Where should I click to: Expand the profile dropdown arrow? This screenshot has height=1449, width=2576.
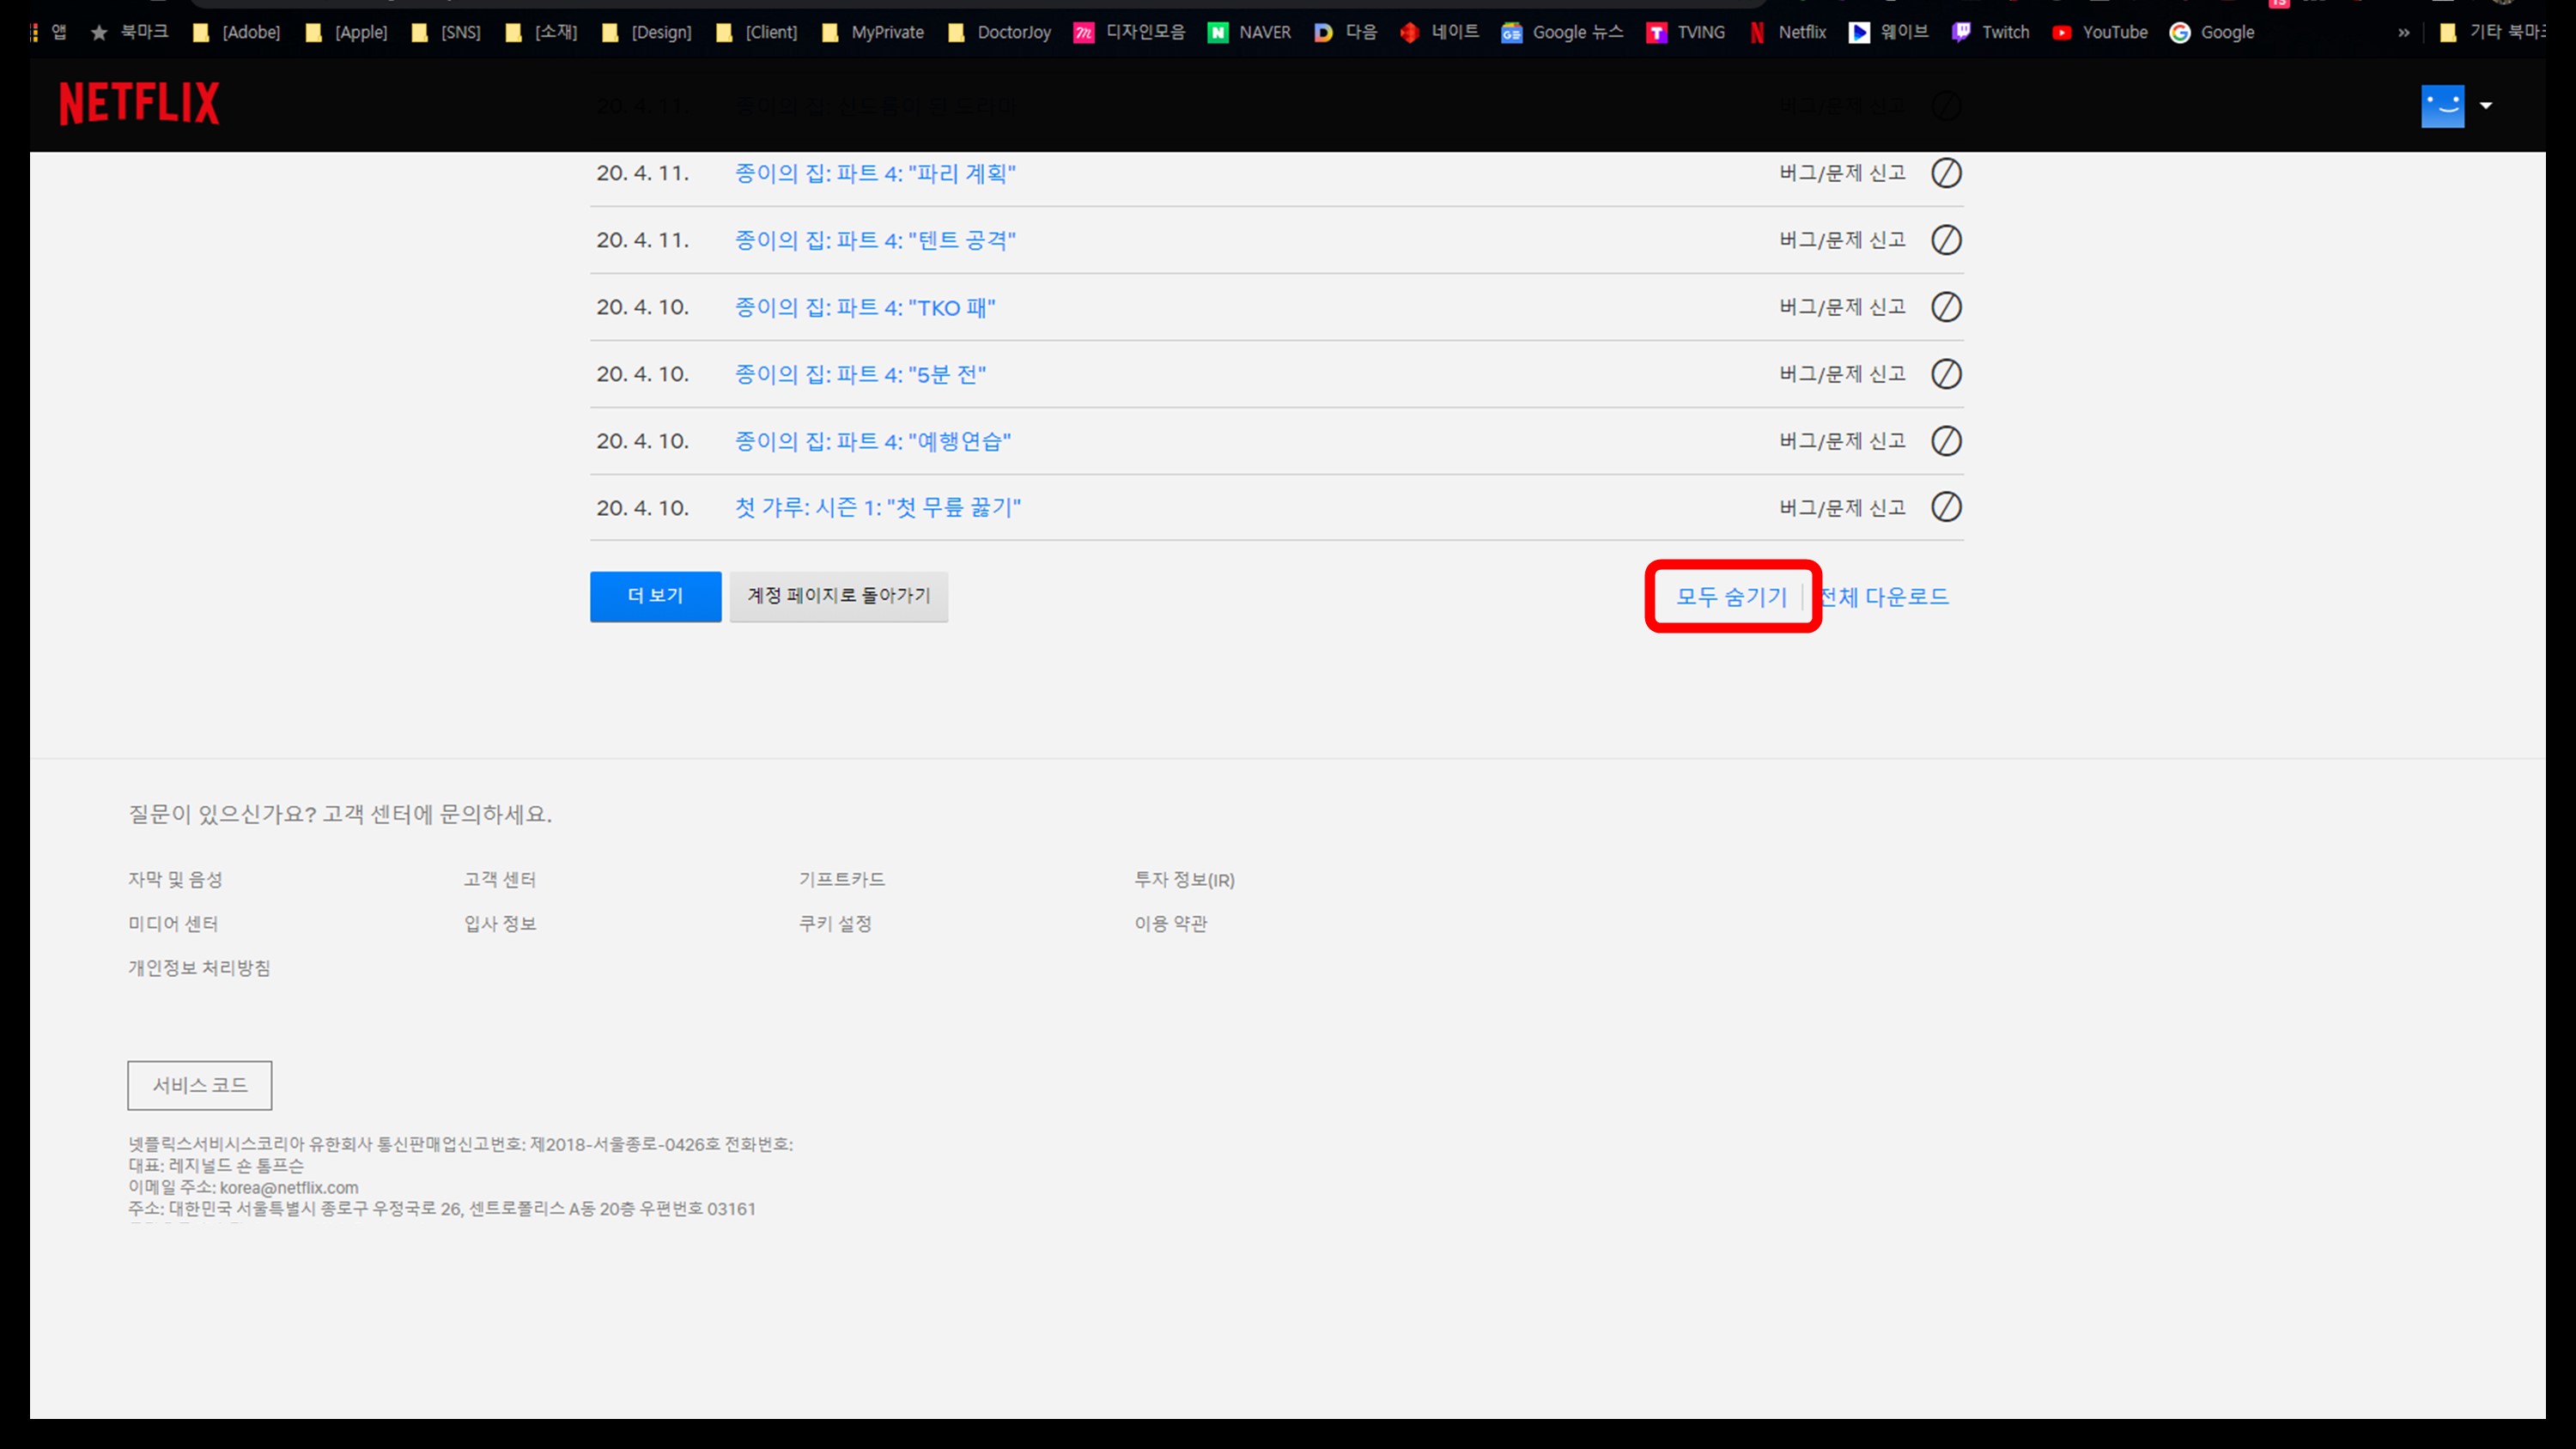2485,105
